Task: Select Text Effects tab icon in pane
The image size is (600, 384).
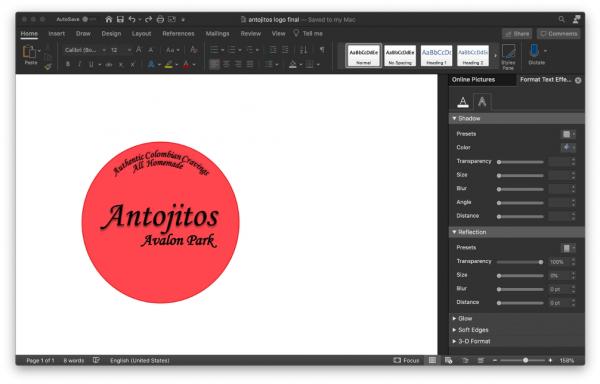Action: click(482, 102)
